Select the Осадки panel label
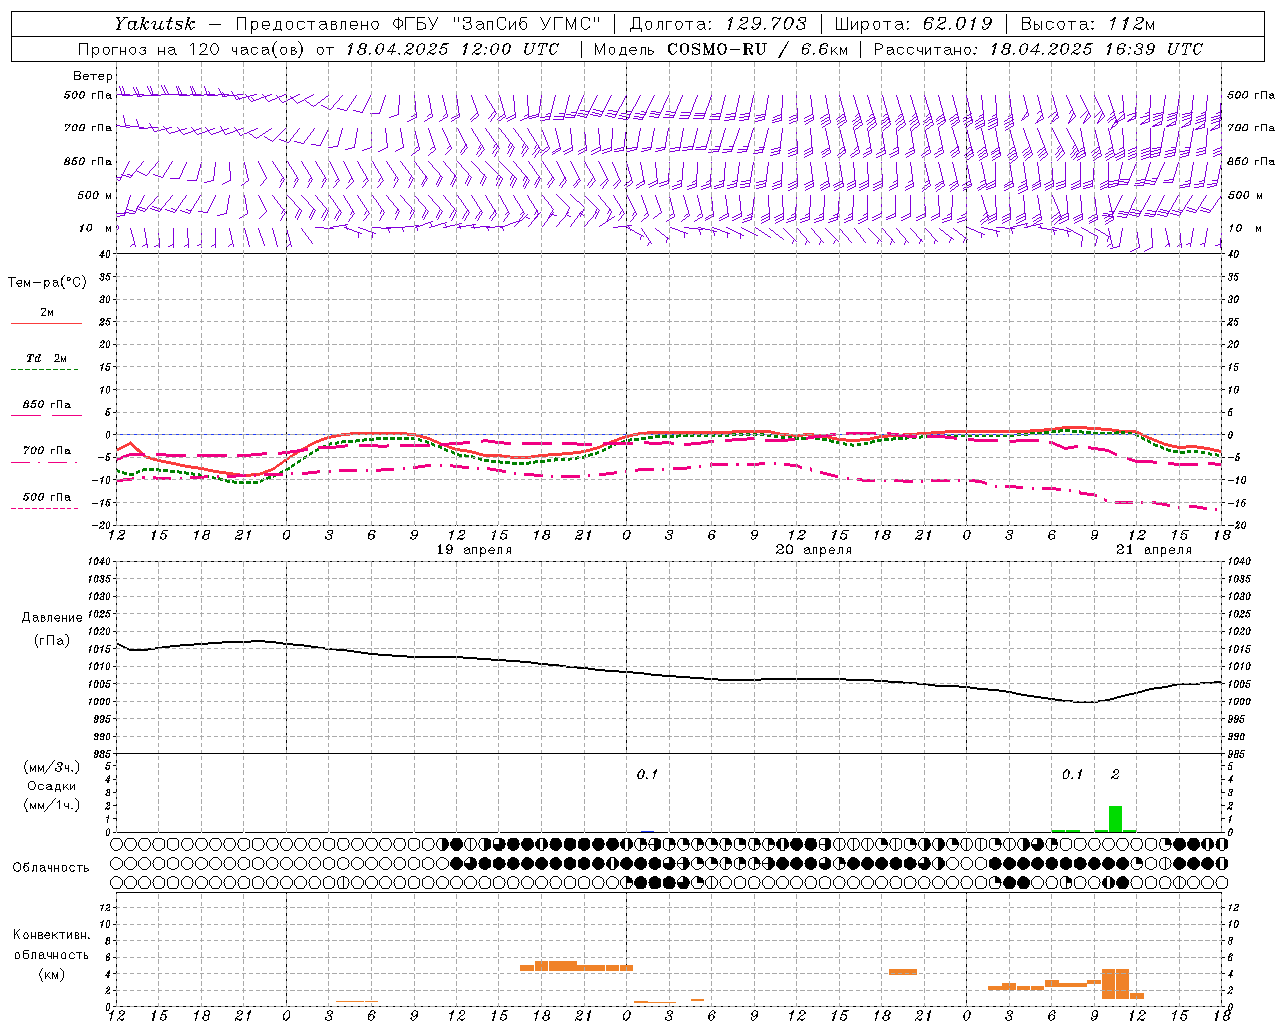 (52, 786)
